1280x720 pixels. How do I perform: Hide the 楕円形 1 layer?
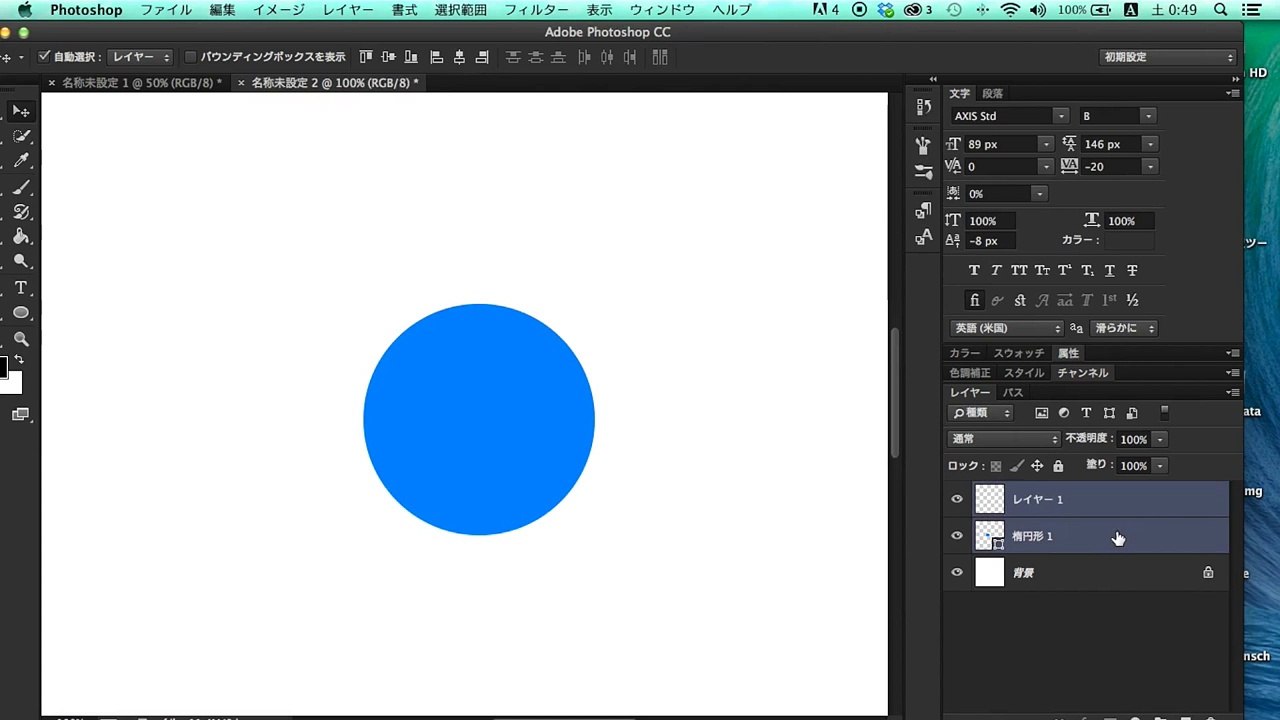tap(957, 536)
